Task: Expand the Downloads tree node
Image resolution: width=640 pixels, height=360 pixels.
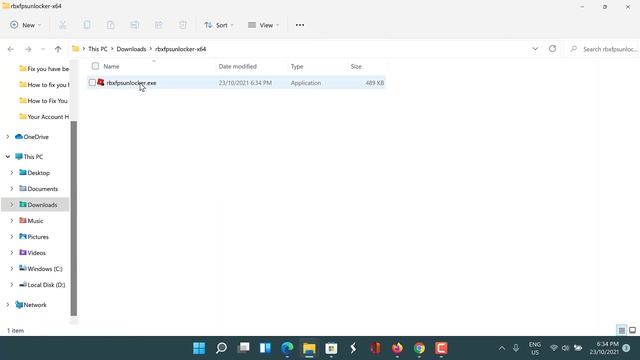Action: pyautogui.click(x=12, y=204)
